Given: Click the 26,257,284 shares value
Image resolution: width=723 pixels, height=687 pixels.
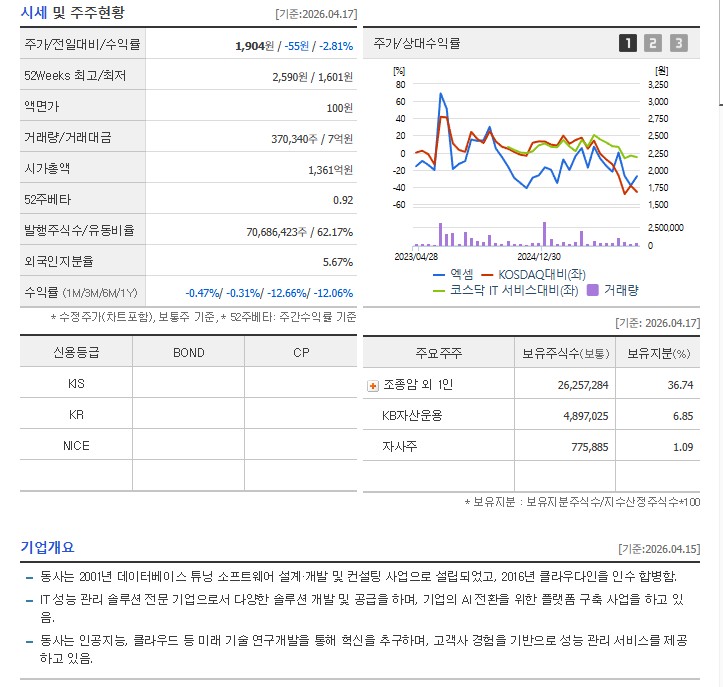Looking at the screenshot, I should point(583,385).
